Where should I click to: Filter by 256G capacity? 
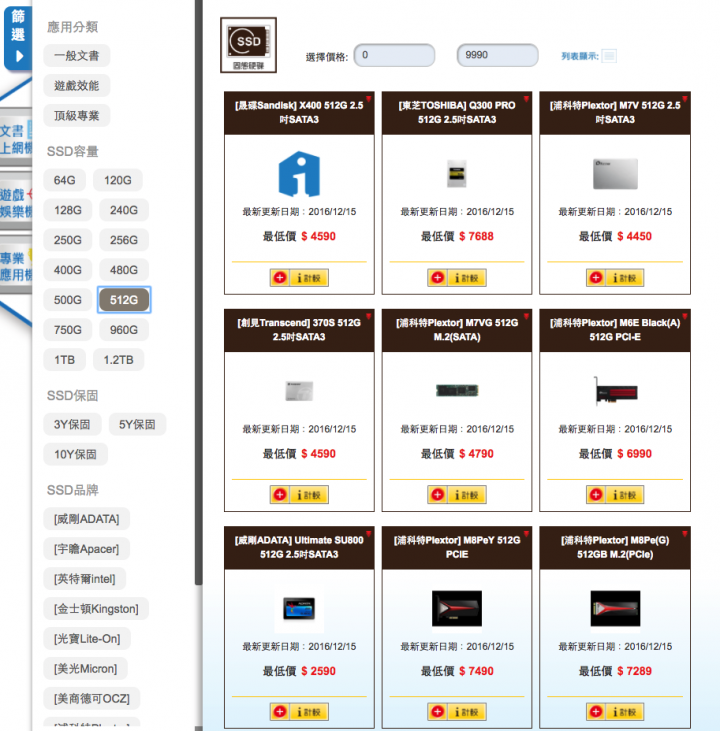click(x=124, y=240)
